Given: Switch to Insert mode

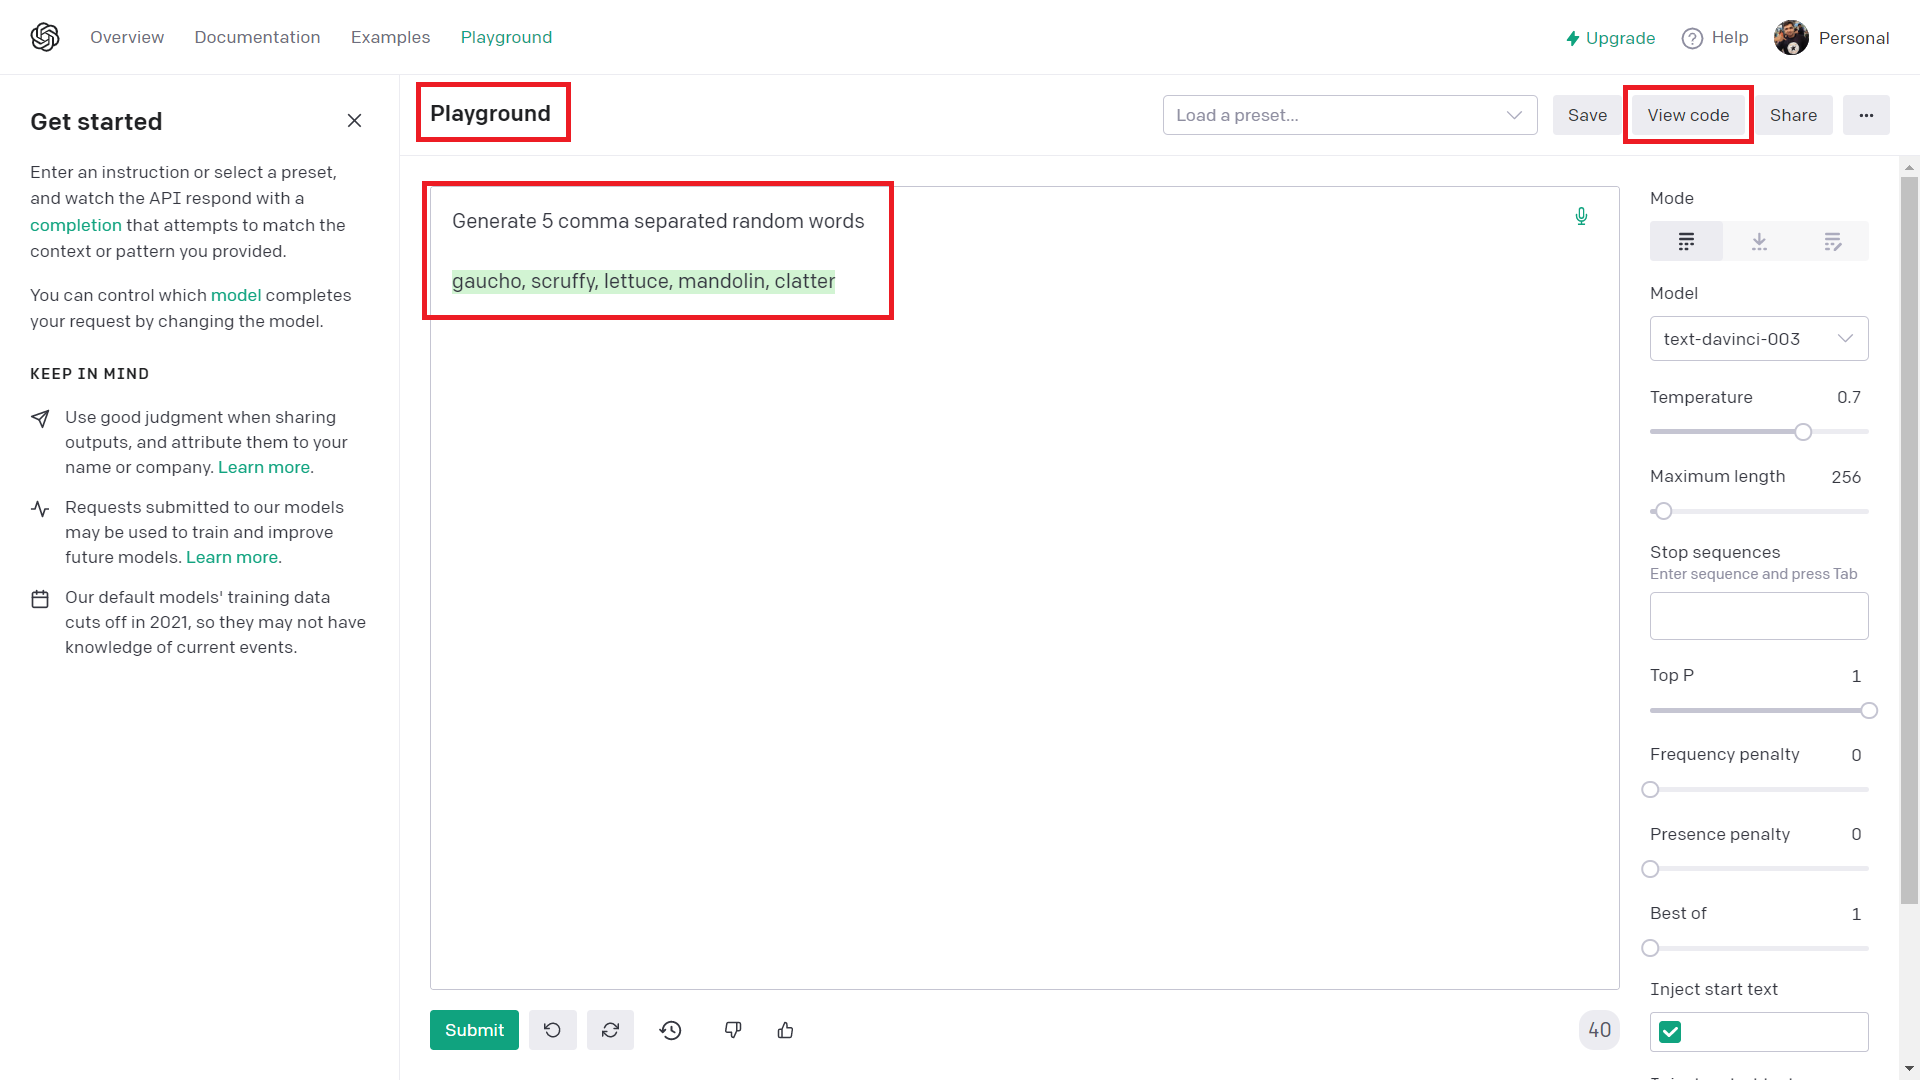Looking at the screenshot, I should [1759, 241].
